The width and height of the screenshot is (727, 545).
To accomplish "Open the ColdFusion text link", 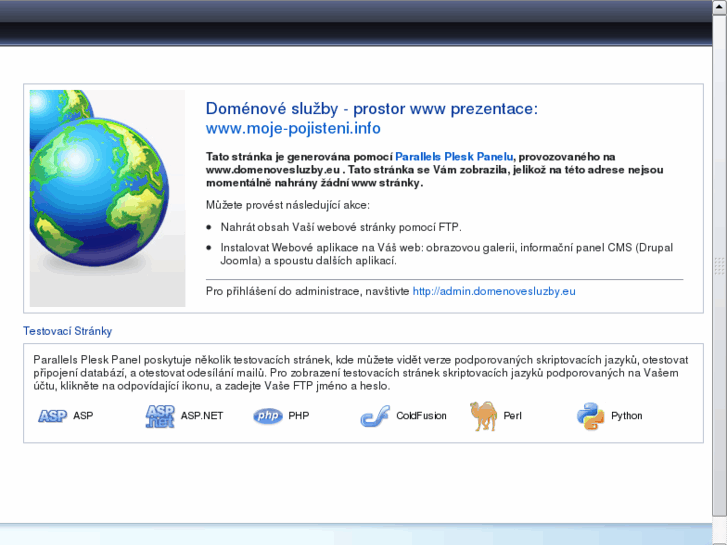I will coord(421,416).
